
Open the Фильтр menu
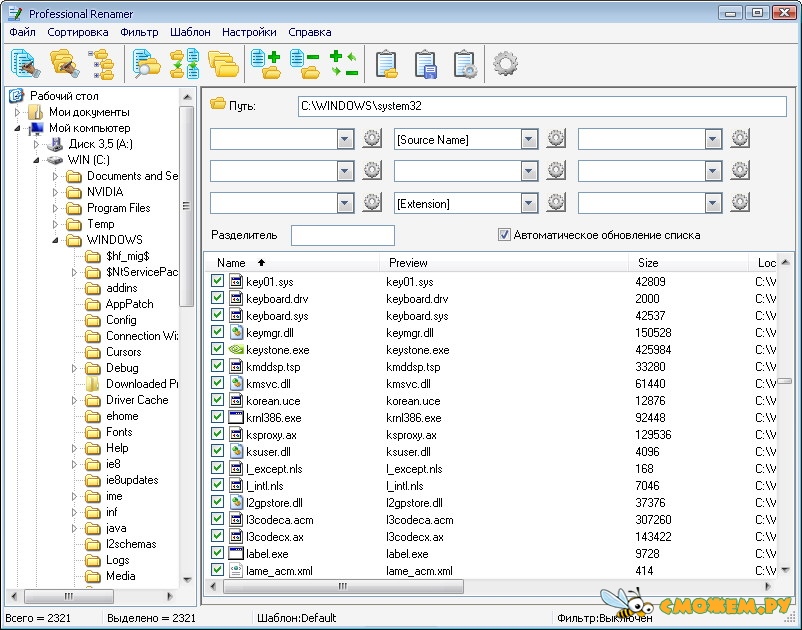pos(139,32)
